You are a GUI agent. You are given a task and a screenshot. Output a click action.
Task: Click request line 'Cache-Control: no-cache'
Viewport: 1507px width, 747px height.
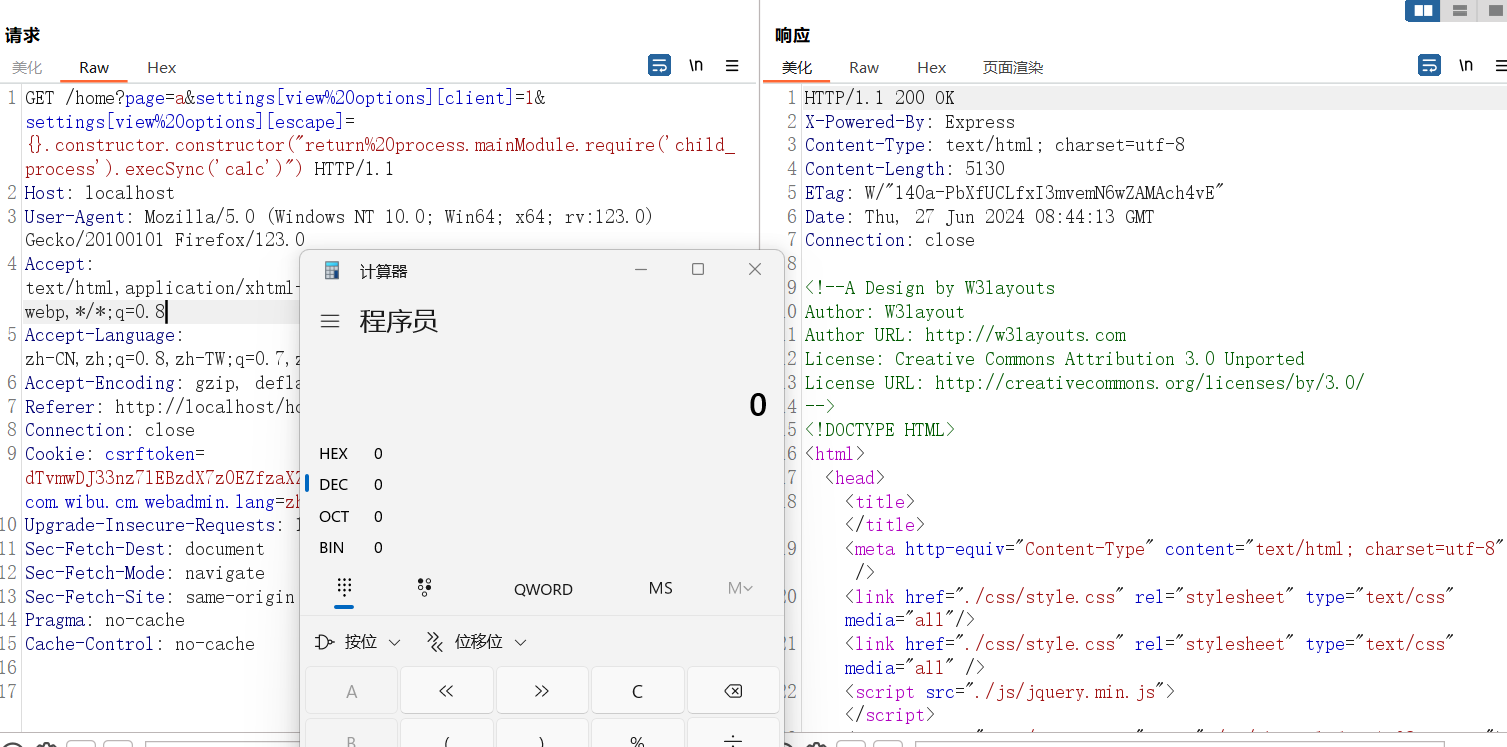[x=140, y=644]
